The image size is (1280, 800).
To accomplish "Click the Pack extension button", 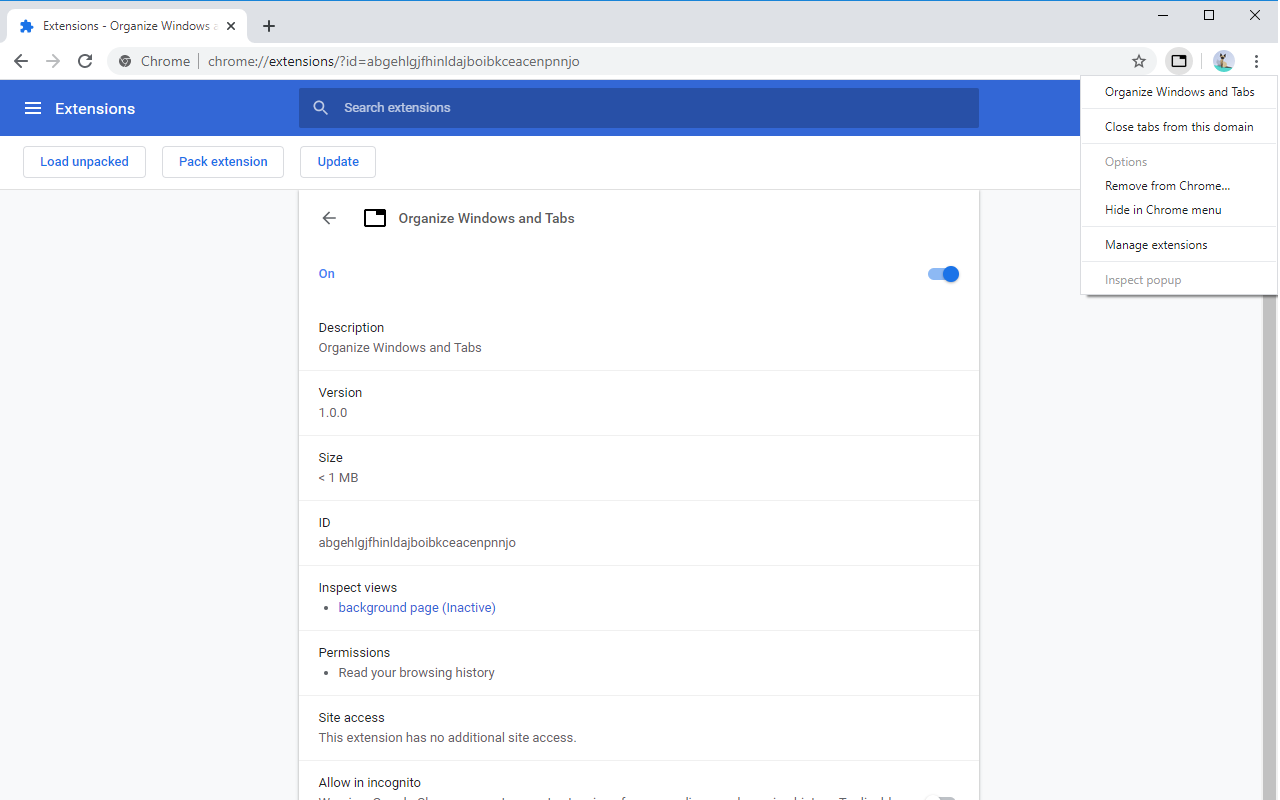I will pyautogui.click(x=223, y=162).
